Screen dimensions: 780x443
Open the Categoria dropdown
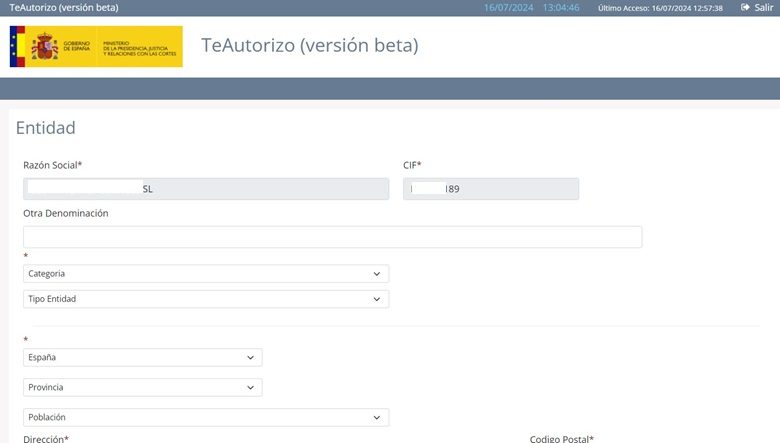pyautogui.click(x=206, y=273)
